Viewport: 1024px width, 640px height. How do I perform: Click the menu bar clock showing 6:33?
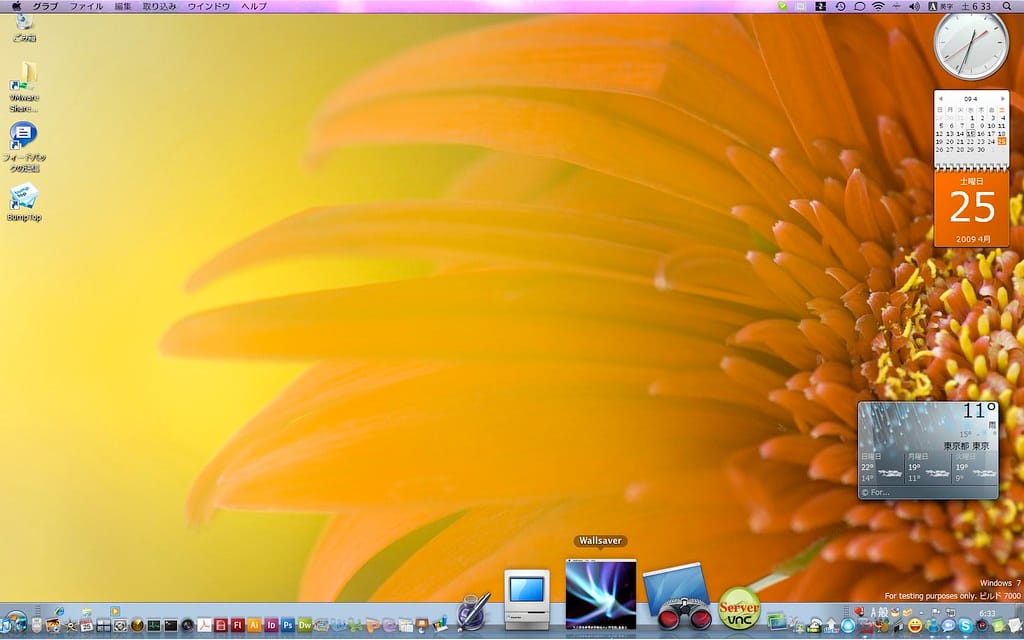[976, 6]
